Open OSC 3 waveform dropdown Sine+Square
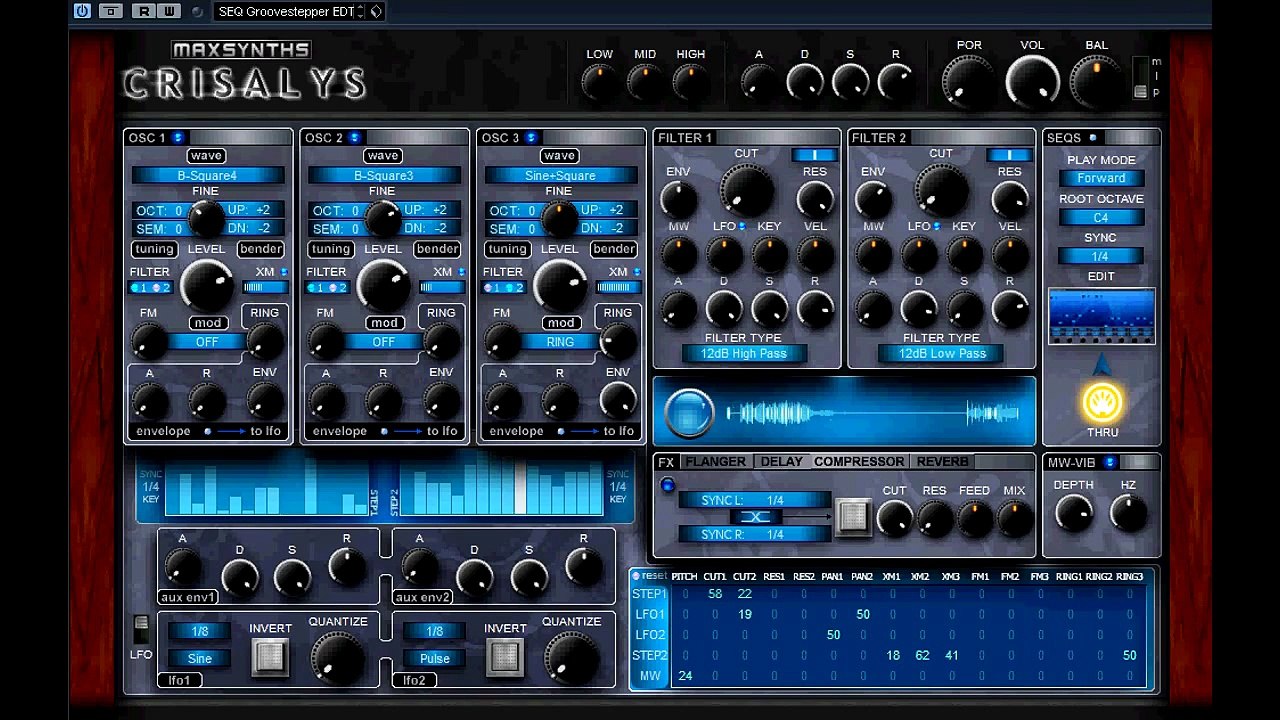The width and height of the screenshot is (1280, 720). pyautogui.click(x=560, y=176)
